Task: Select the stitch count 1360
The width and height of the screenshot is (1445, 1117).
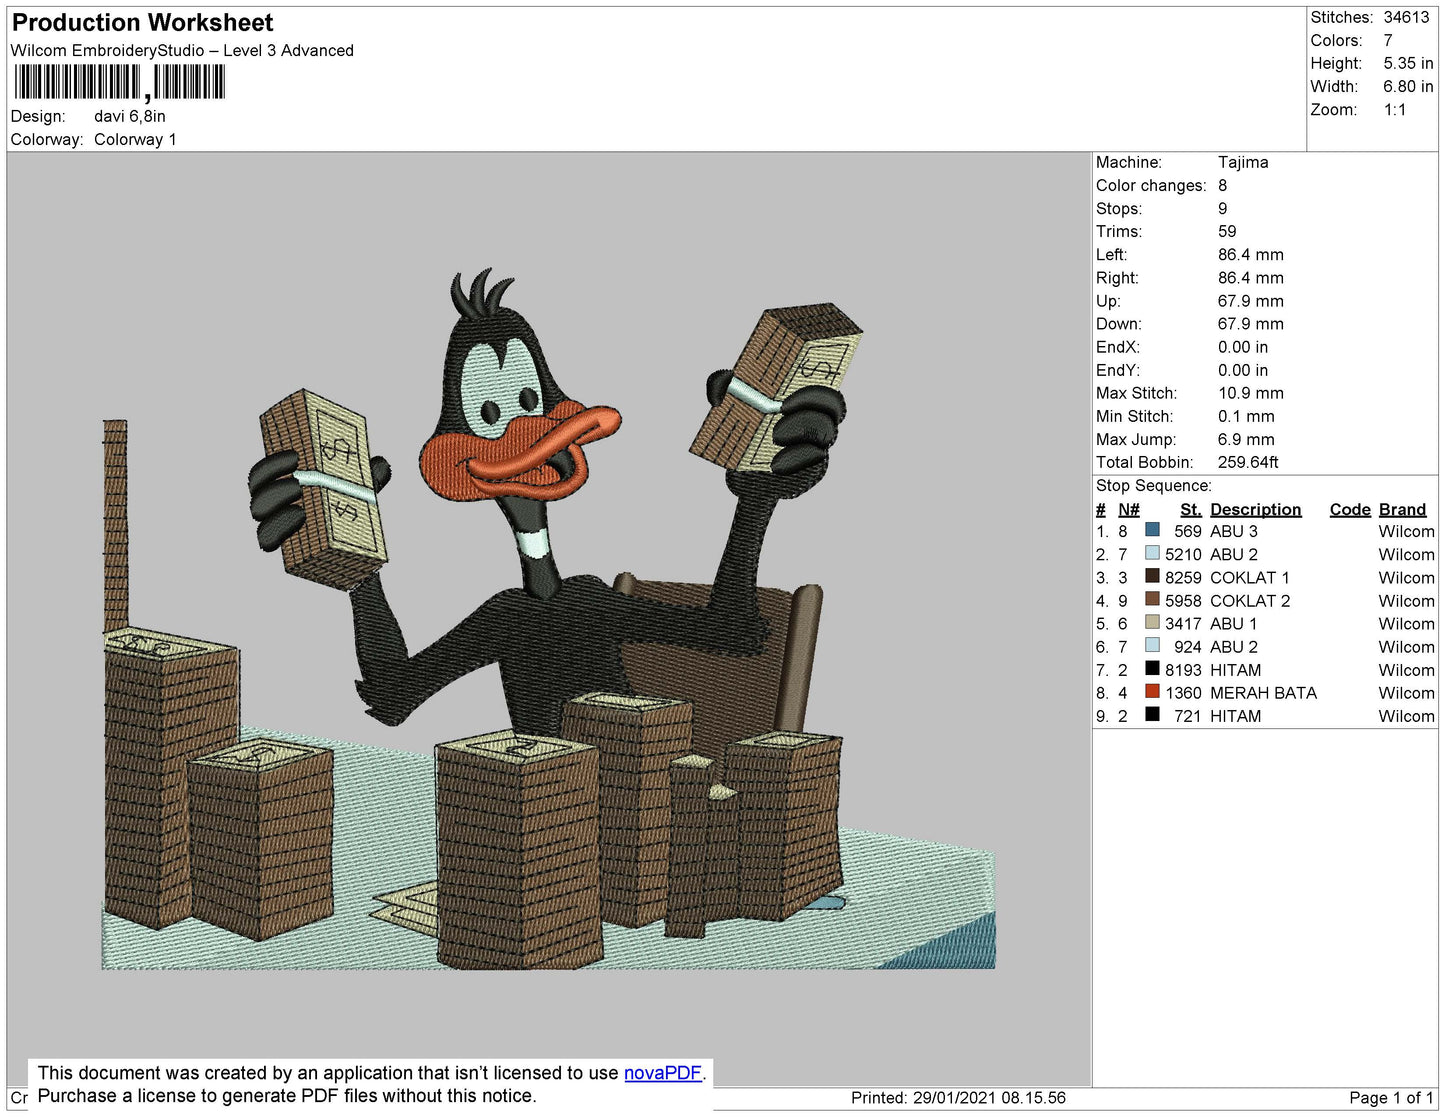Action: 1183,693
